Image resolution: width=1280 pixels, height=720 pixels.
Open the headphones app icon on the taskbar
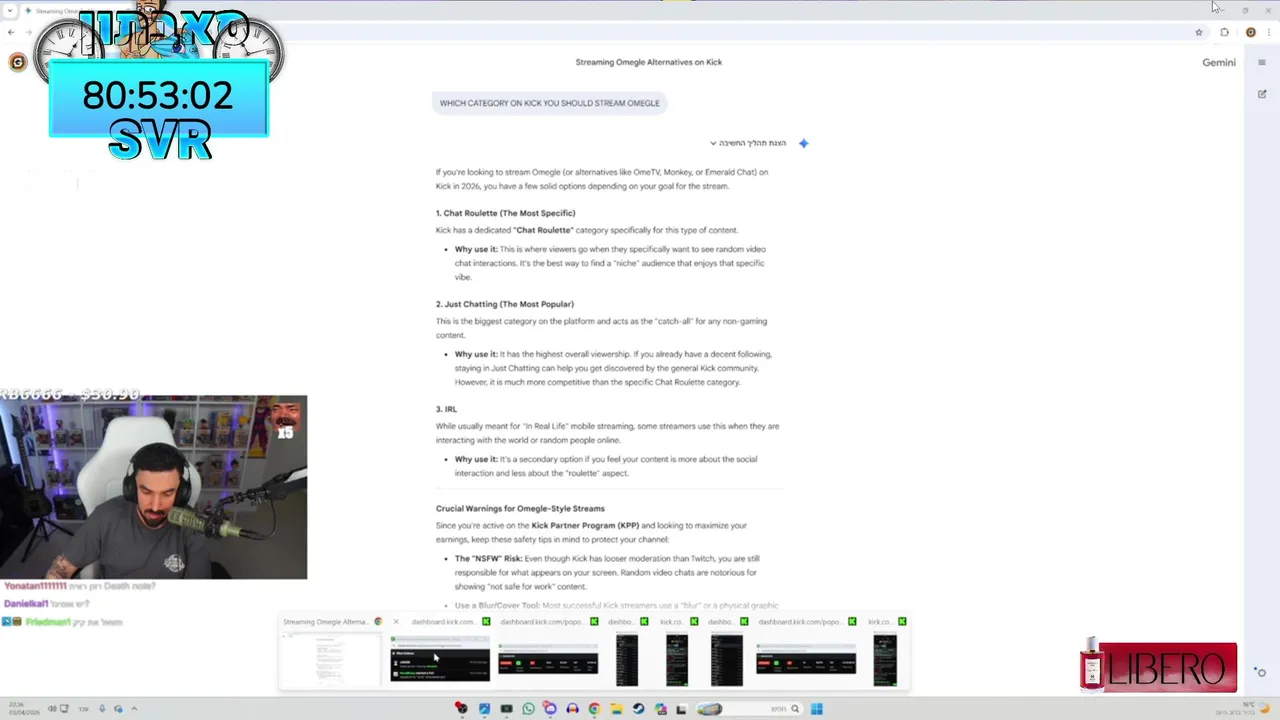coord(572,709)
